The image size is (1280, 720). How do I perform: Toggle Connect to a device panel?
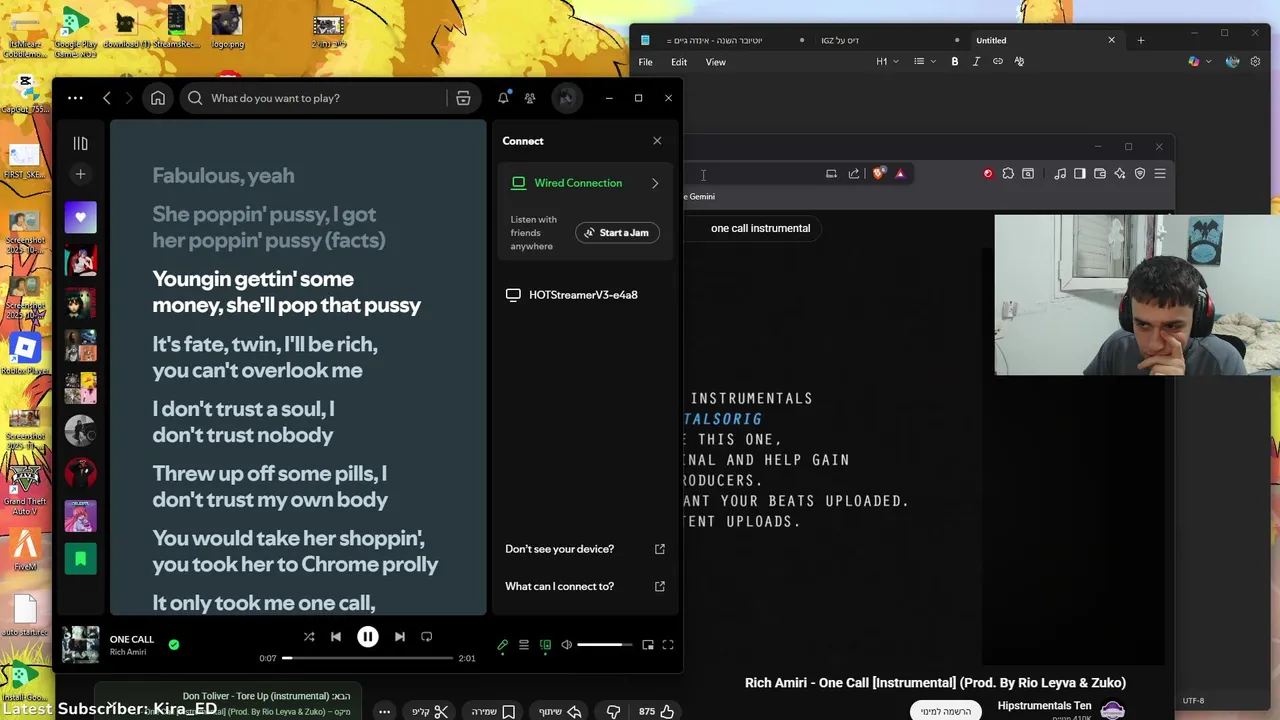(545, 645)
